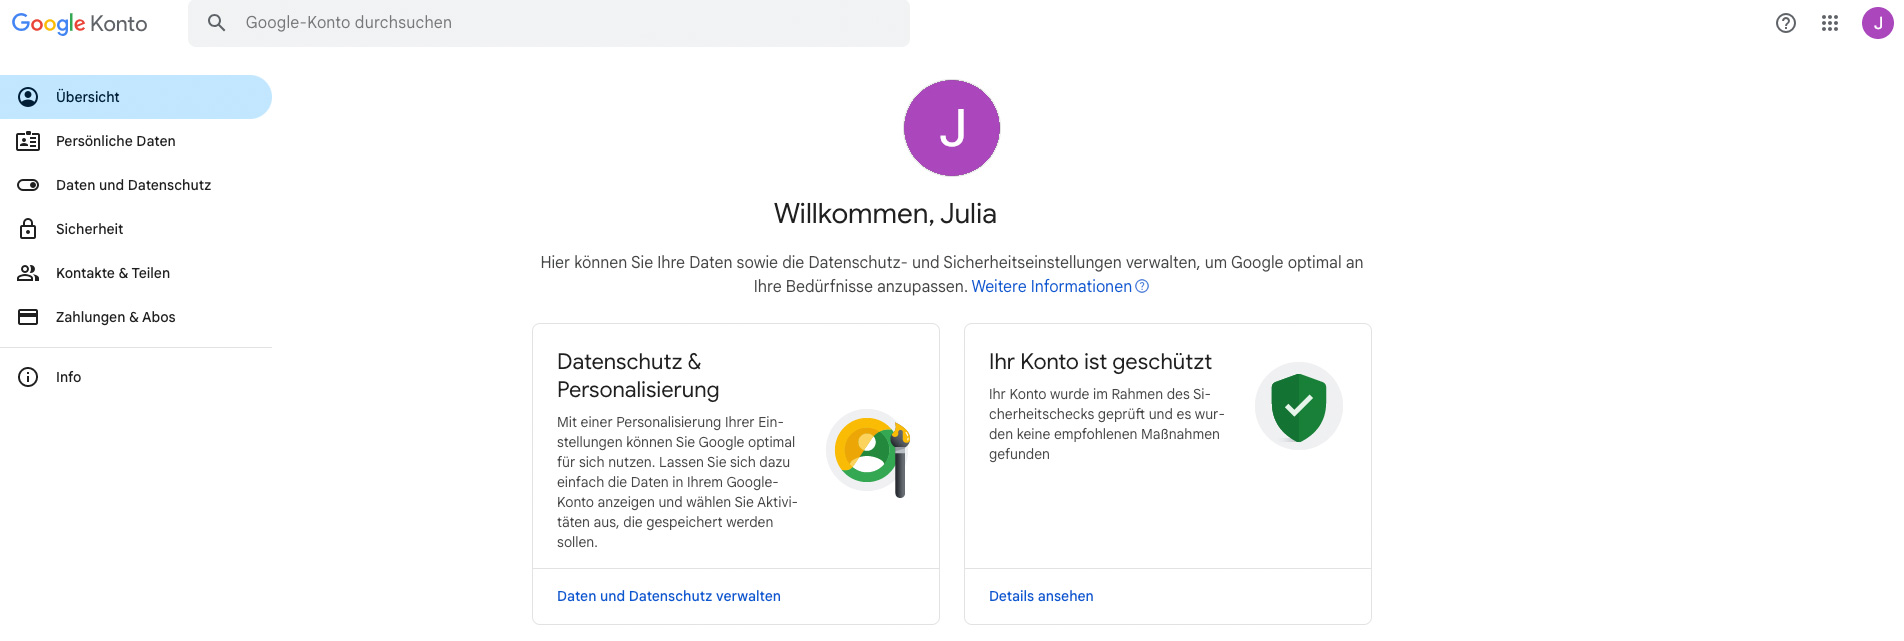Click the search magnifier icon
The width and height of the screenshot is (1904, 641).
pyautogui.click(x=216, y=22)
